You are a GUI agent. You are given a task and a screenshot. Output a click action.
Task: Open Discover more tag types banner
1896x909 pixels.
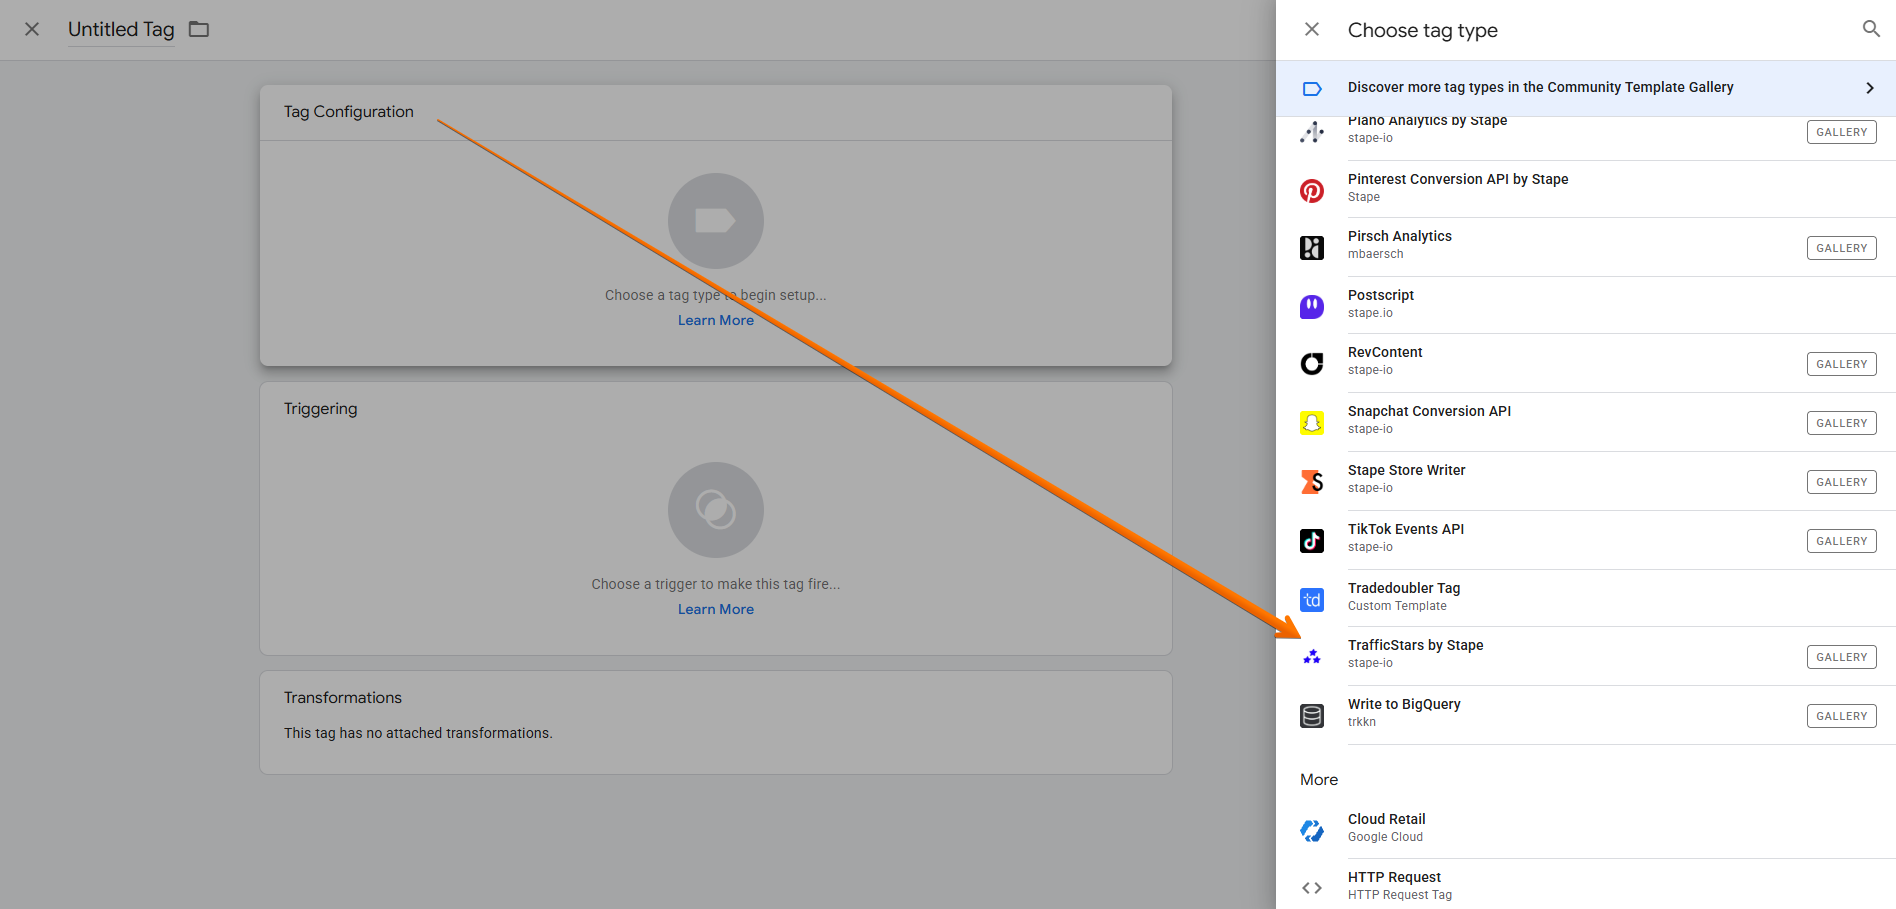(1586, 88)
